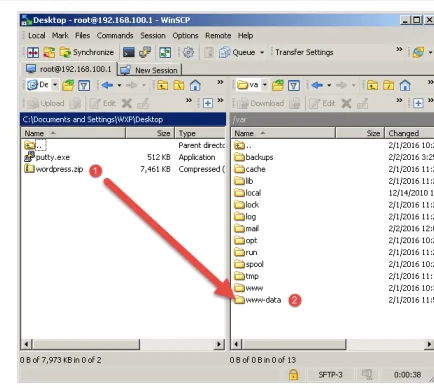Screen dimensions: 434x388
Task: Open the Files menu
Action: tap(82, 35)
